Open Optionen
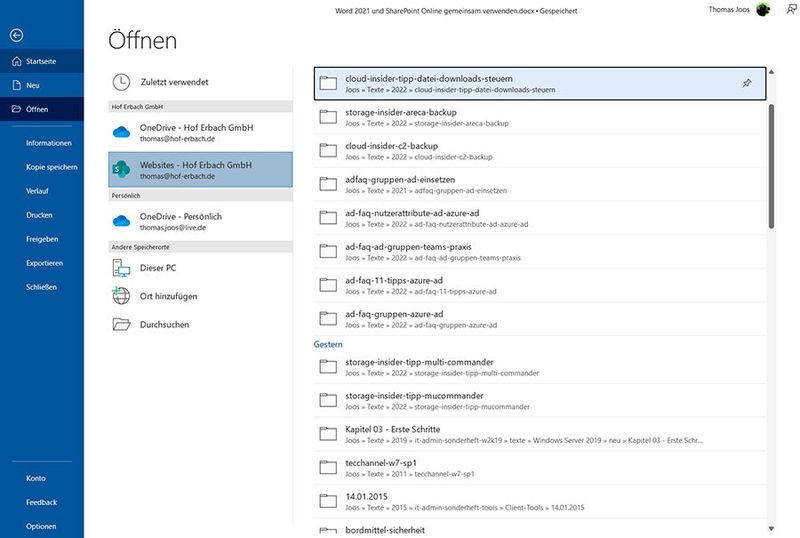 41,526
